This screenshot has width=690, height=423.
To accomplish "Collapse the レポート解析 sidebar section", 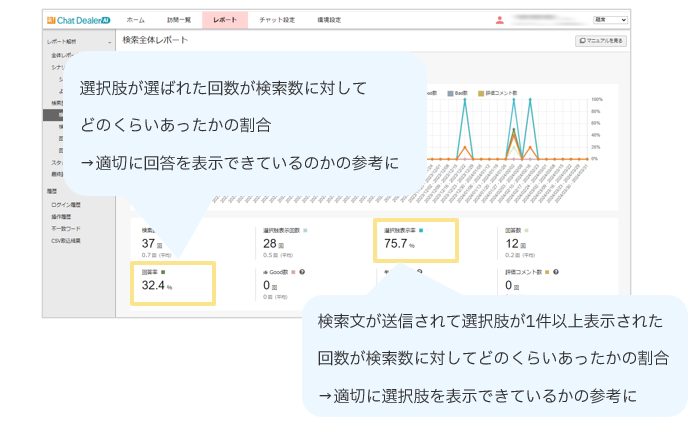I will click(x=109, y=42).
